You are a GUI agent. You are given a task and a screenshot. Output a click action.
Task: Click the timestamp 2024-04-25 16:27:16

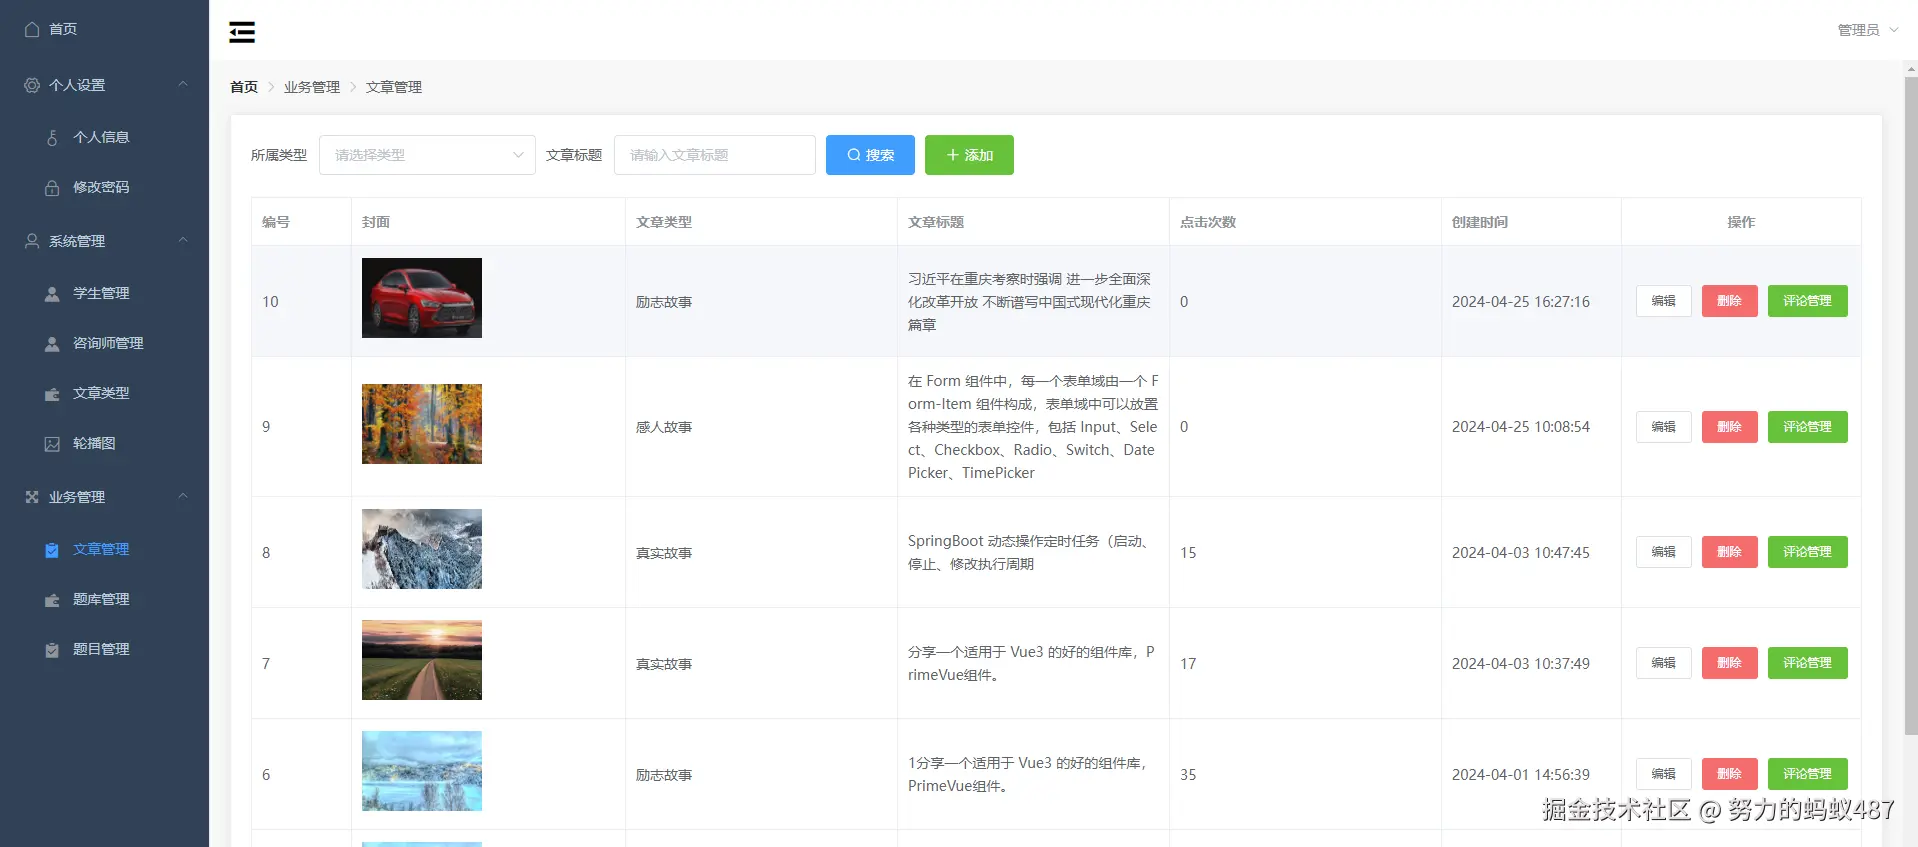(x=1521, y=302)
